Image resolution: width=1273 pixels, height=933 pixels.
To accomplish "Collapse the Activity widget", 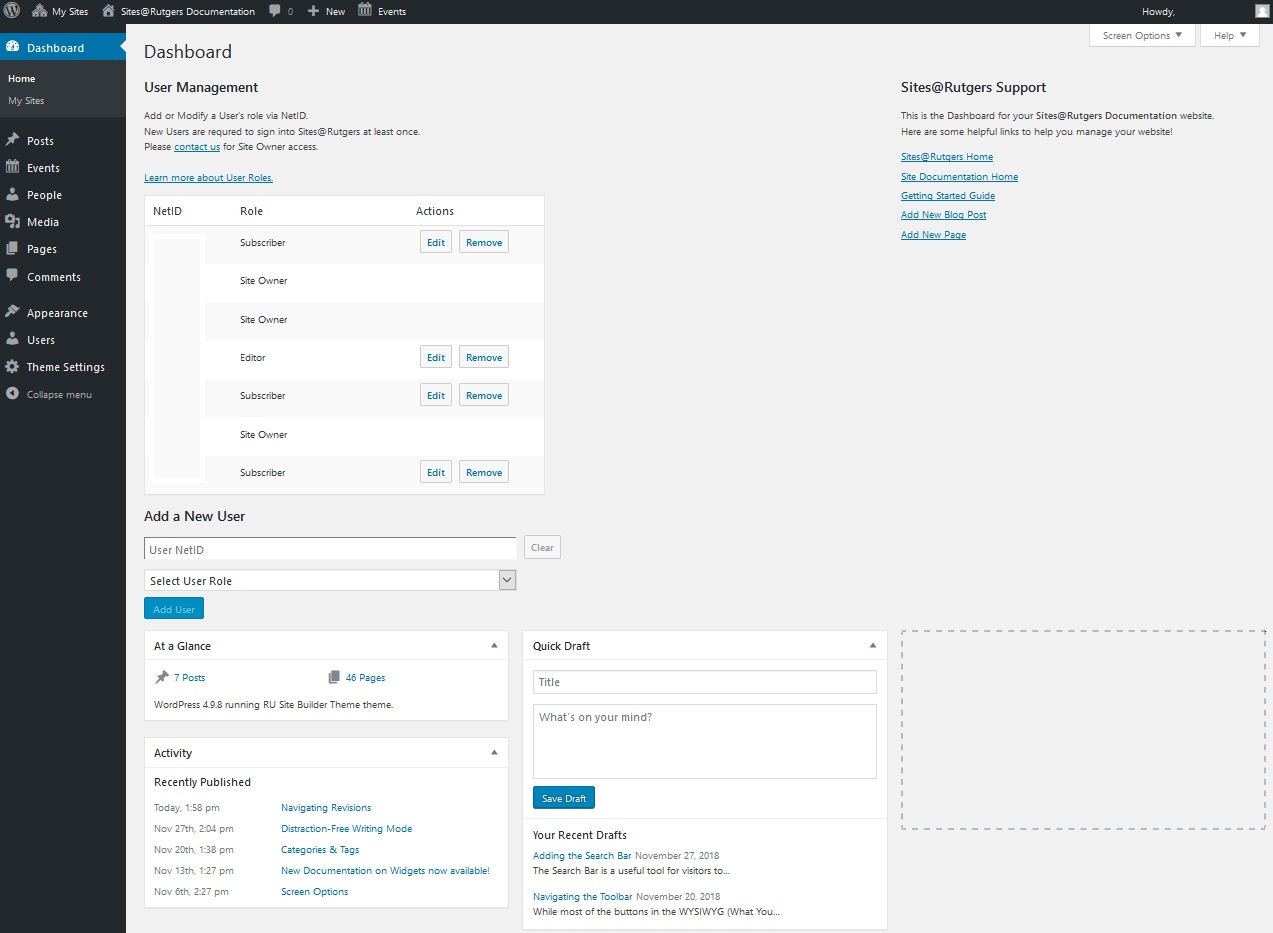I will 494,753.
